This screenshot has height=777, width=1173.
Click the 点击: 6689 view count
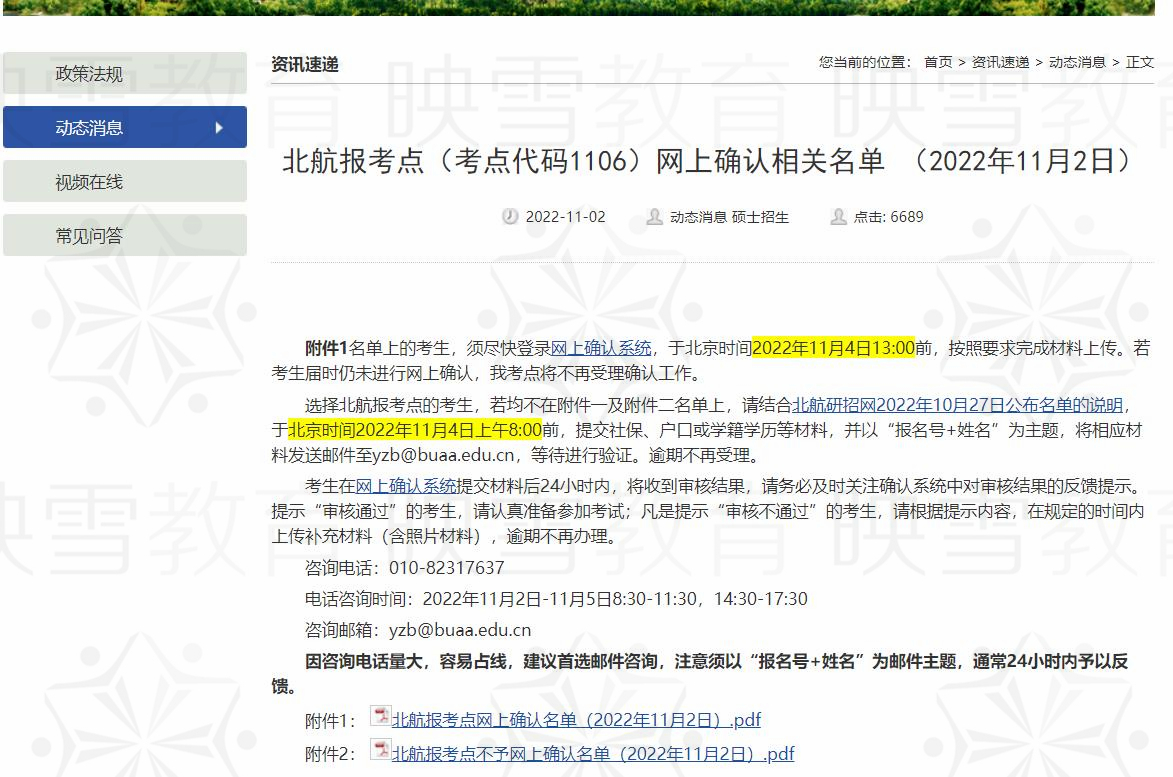click(889, 217)
